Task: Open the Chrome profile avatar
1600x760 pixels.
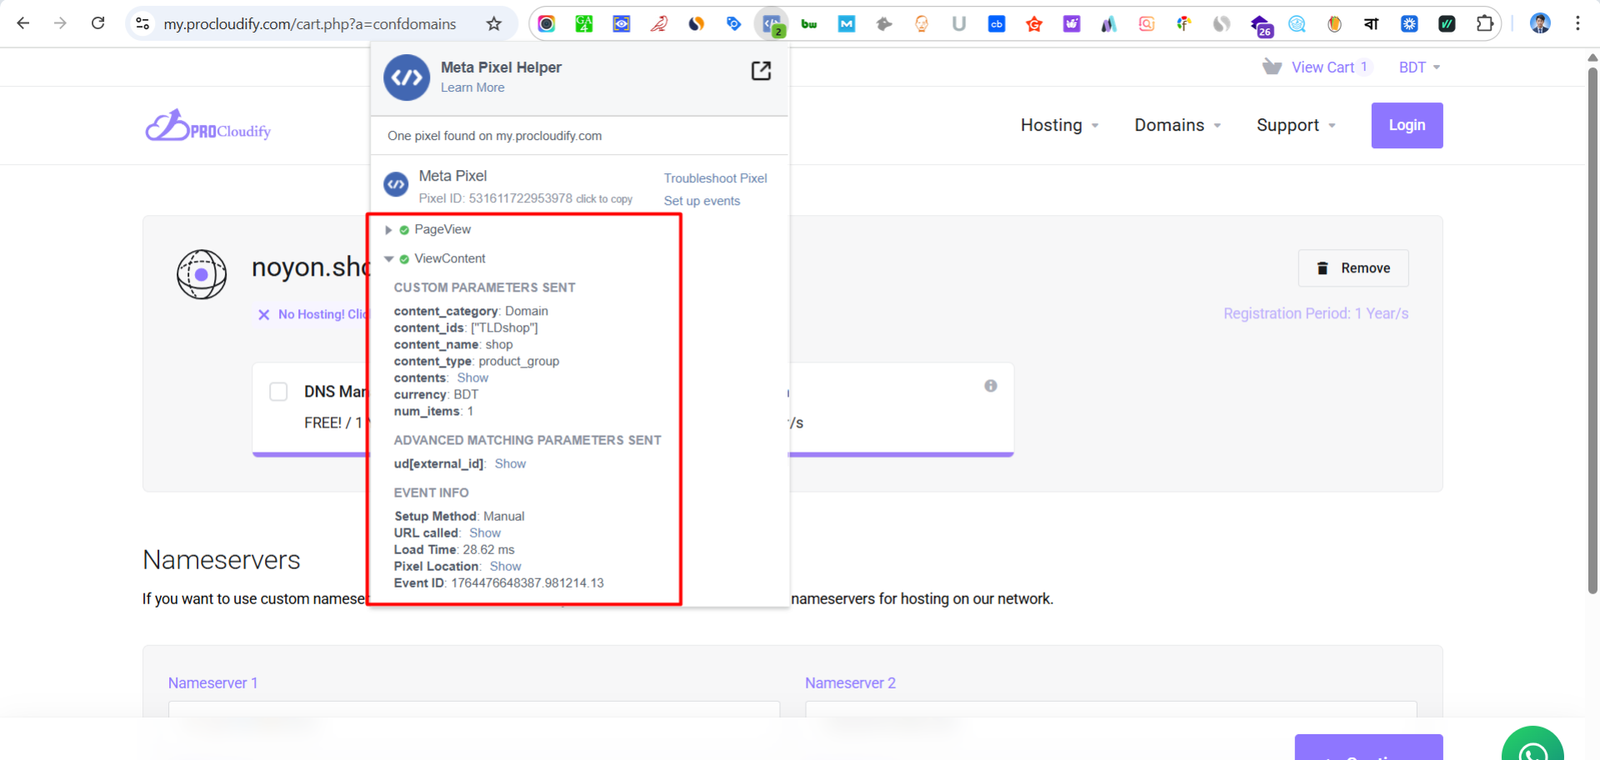Action: [1540, 24]
